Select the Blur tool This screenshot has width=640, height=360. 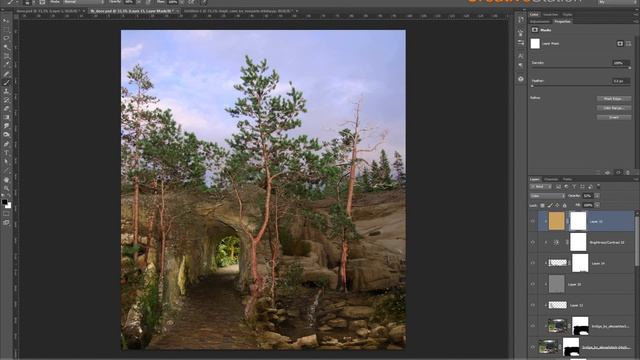(6, 126)
